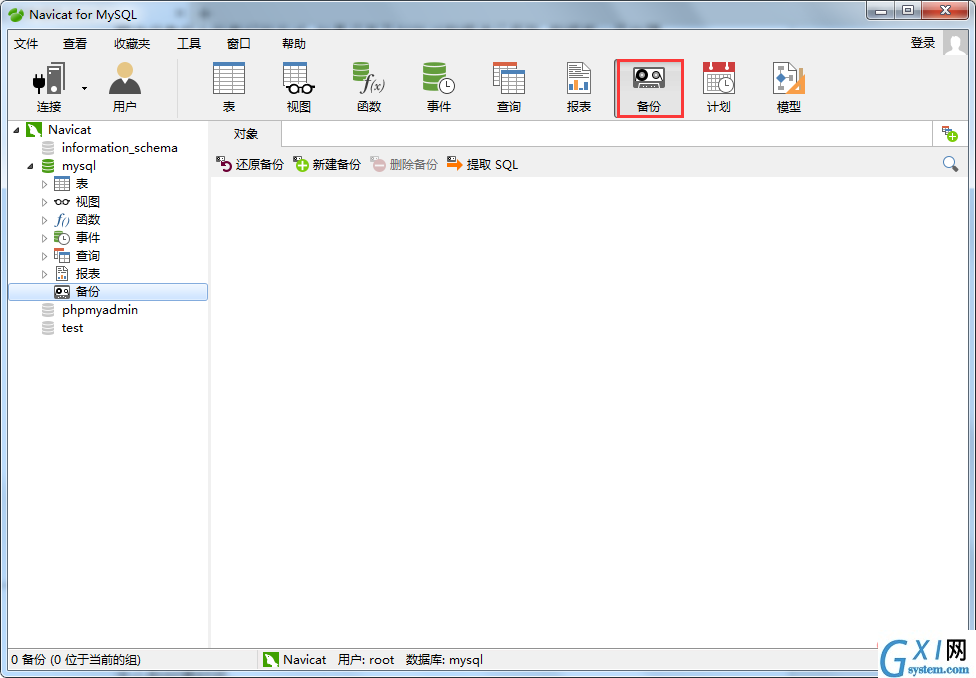Image resolution: width=976 pixels, height=678 pixels.
Task: Expand the 报表 tree node
Action: coord(44,275)
